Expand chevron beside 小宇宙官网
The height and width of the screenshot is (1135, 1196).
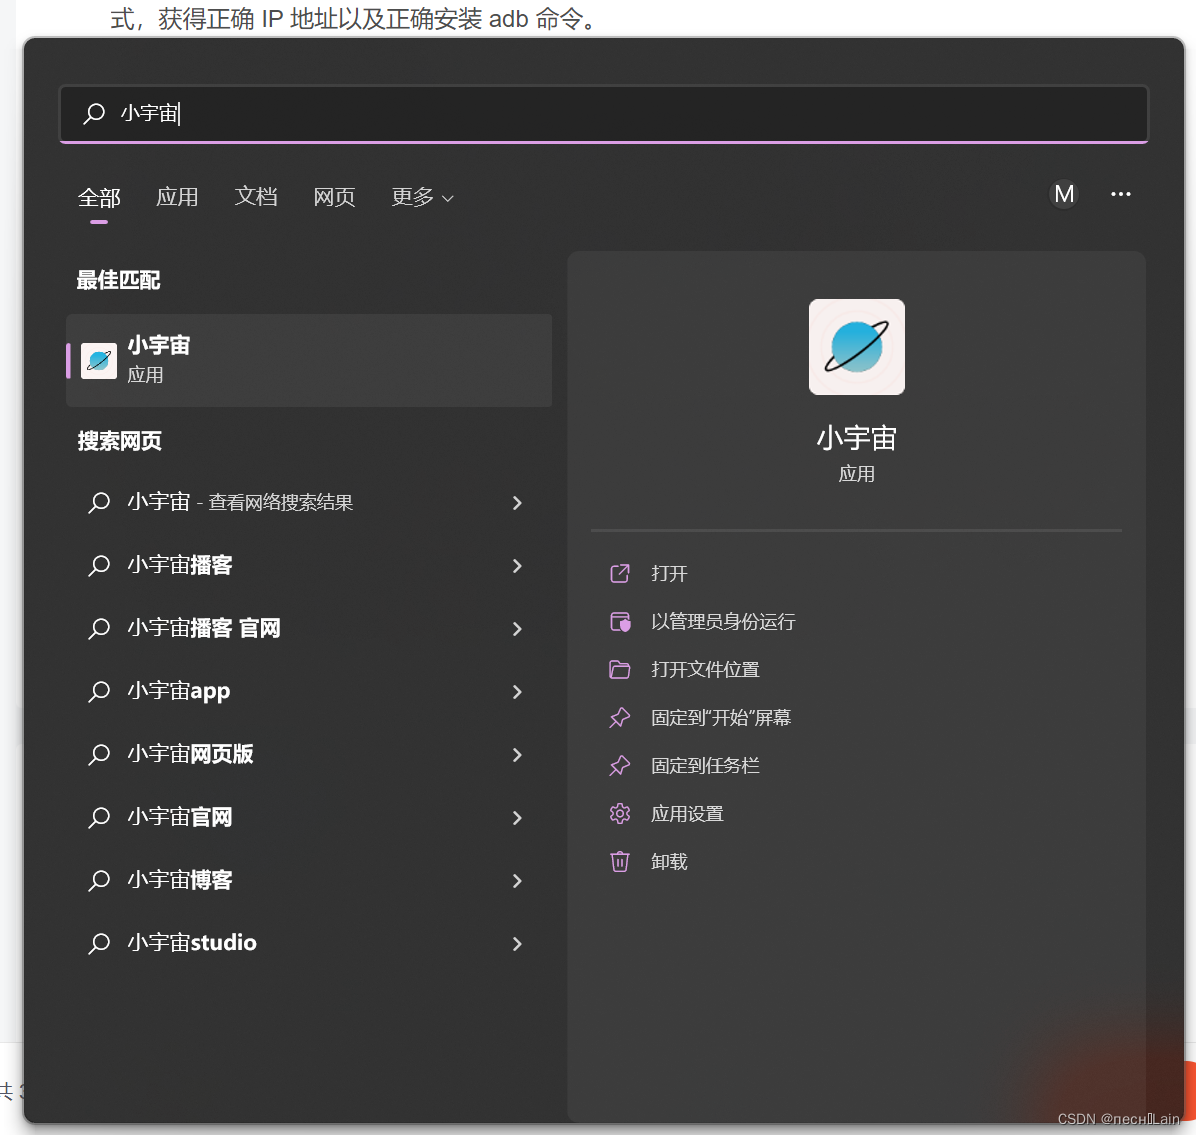pos(517,818)
